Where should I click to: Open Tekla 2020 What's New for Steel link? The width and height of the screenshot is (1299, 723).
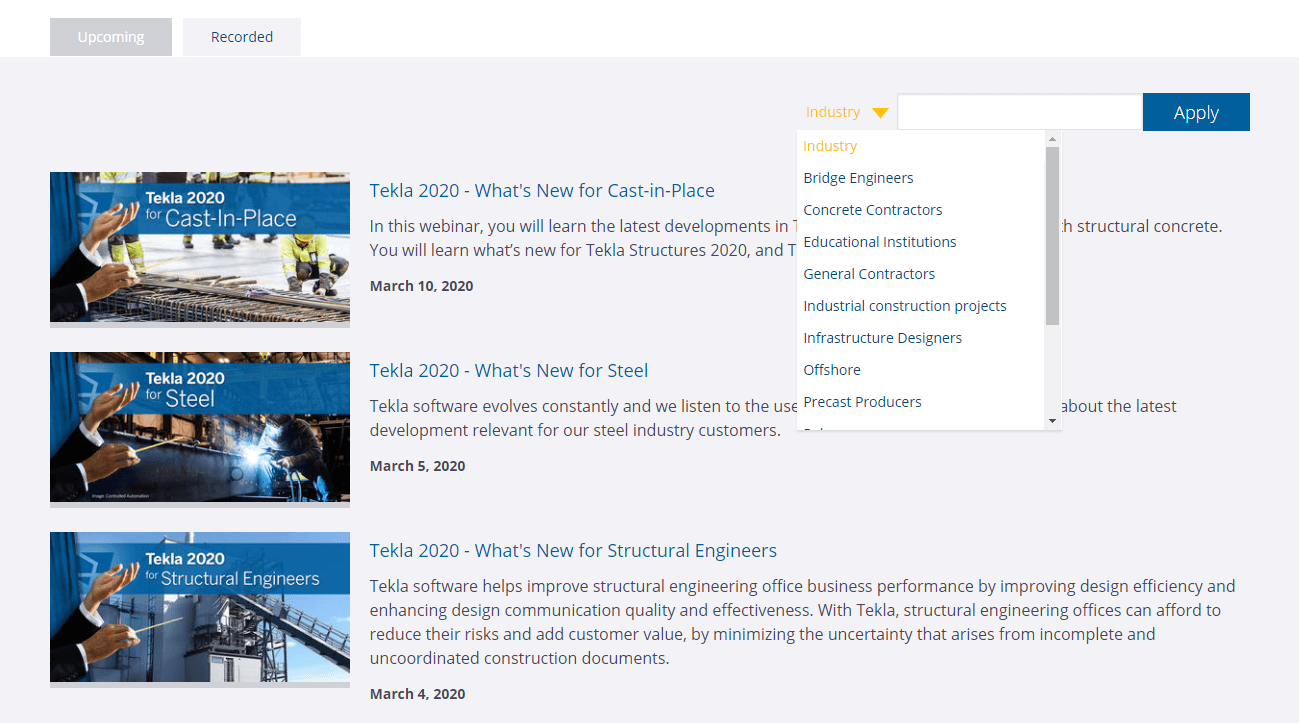(x=509, y=370)
